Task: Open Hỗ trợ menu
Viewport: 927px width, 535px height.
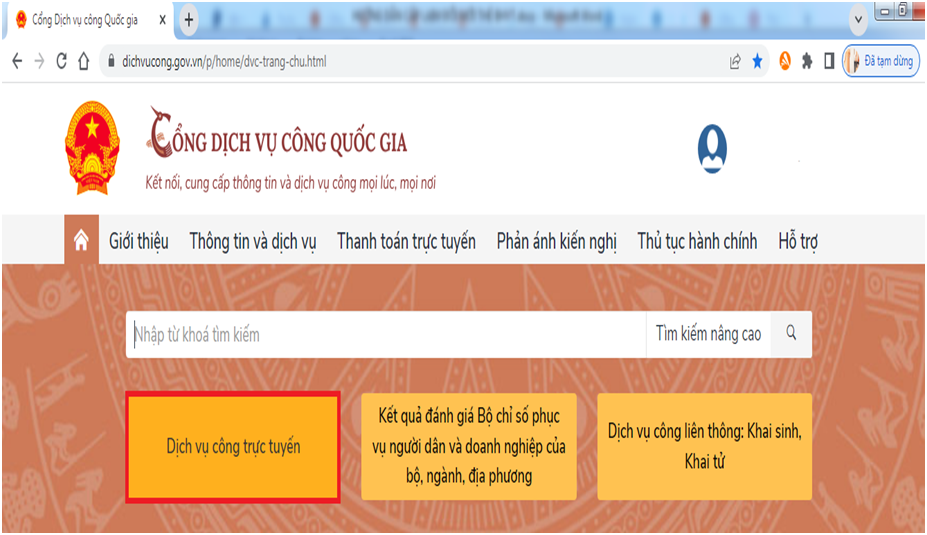Action: pos(798,241)
